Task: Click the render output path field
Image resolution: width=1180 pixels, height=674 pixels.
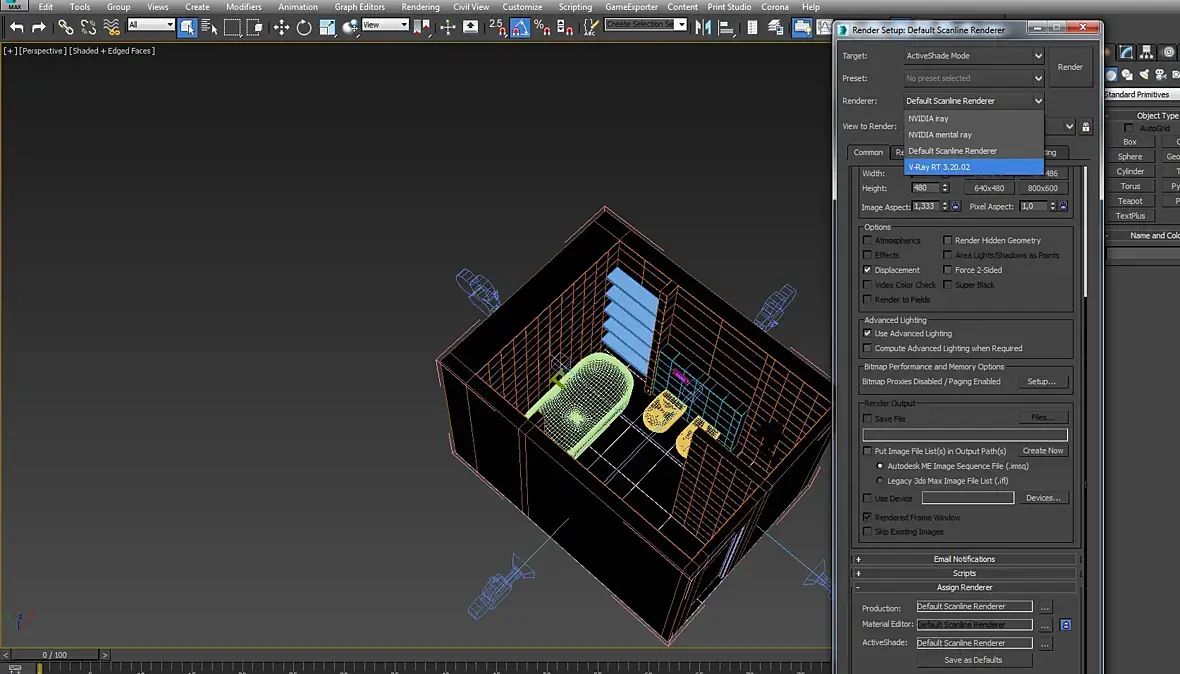Action: click(965, 435)
